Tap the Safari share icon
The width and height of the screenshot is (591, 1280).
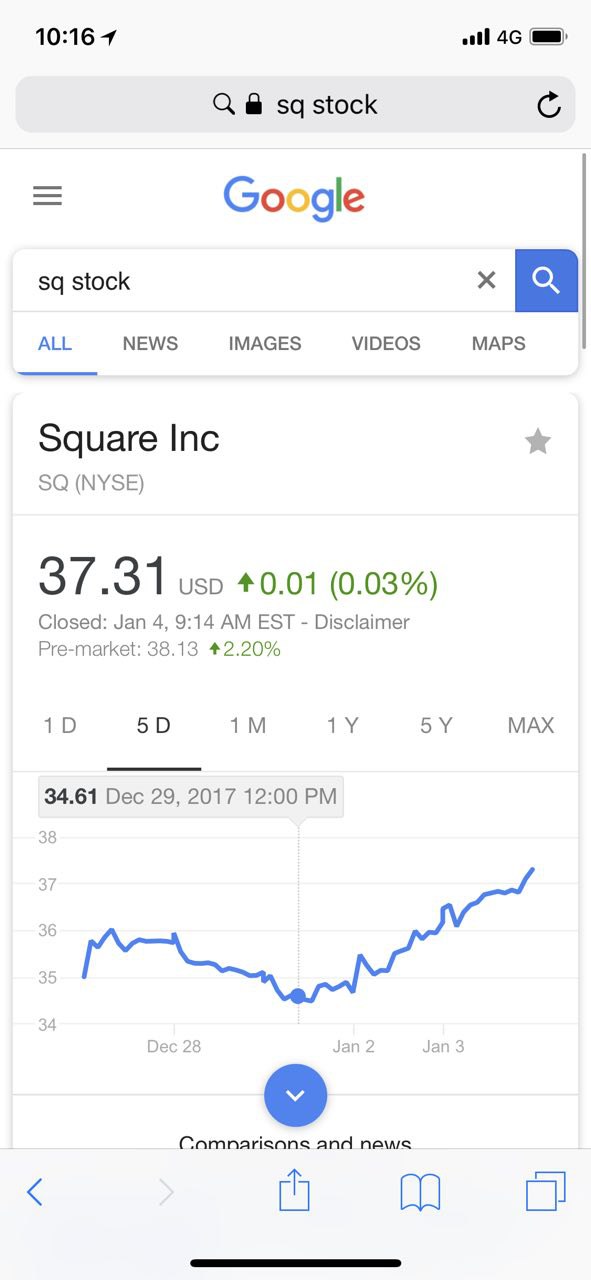[294, 1190]
